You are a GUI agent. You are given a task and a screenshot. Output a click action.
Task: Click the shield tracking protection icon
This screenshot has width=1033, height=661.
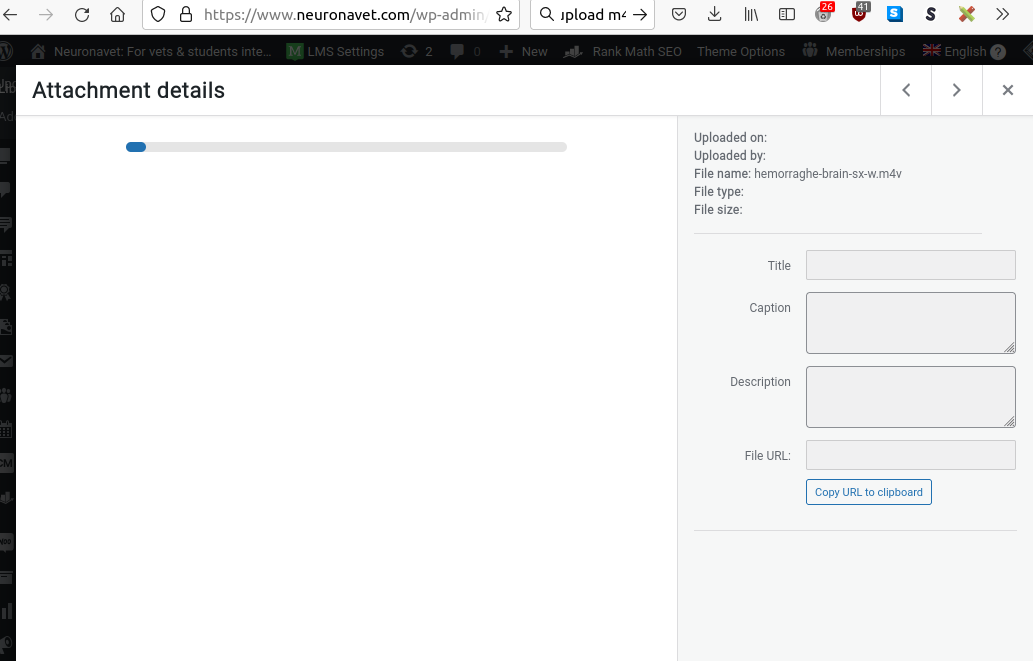pos(158,14)
